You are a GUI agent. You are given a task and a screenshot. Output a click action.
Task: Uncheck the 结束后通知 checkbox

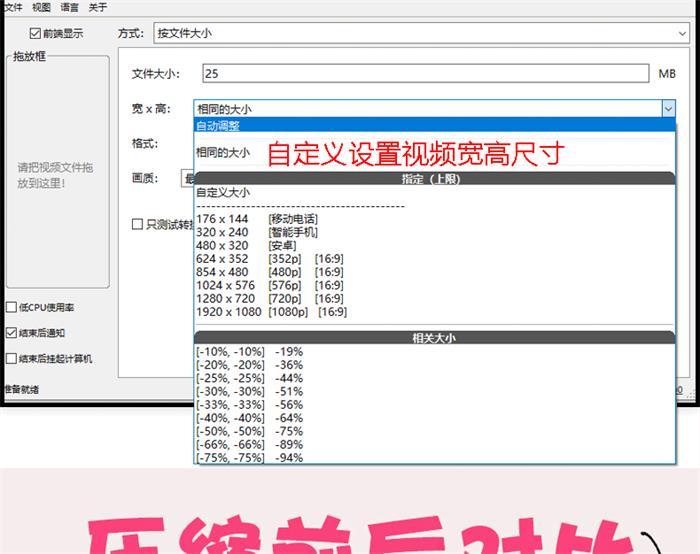pos(12,333)
